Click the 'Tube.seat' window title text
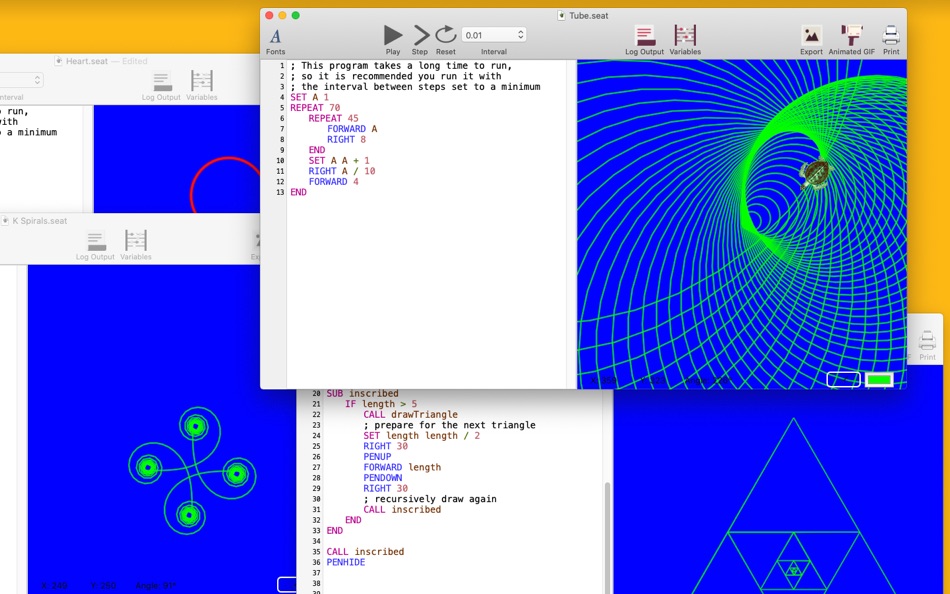Viewport: 950px width, 594px height. click(588, 16)
